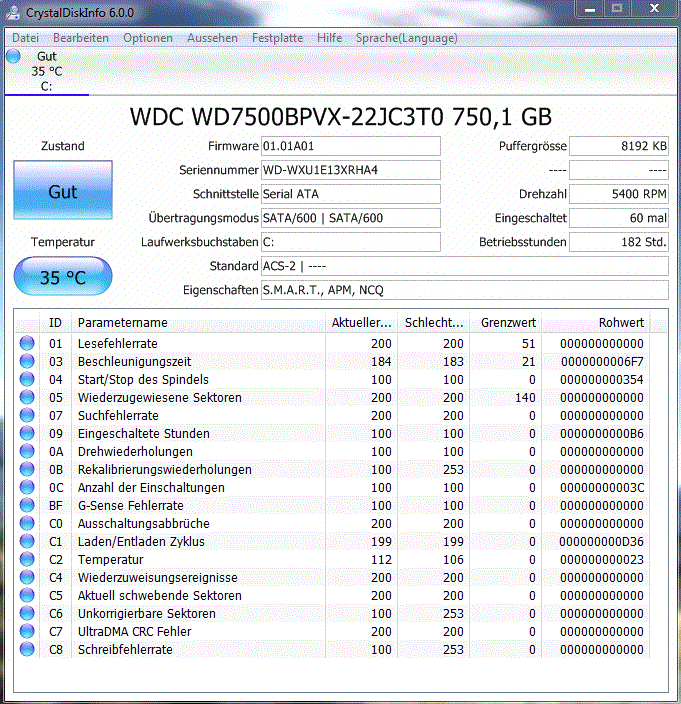Click raw value 000000000D36
Viewport: 681px width, 704px height.
pos(602,541)
